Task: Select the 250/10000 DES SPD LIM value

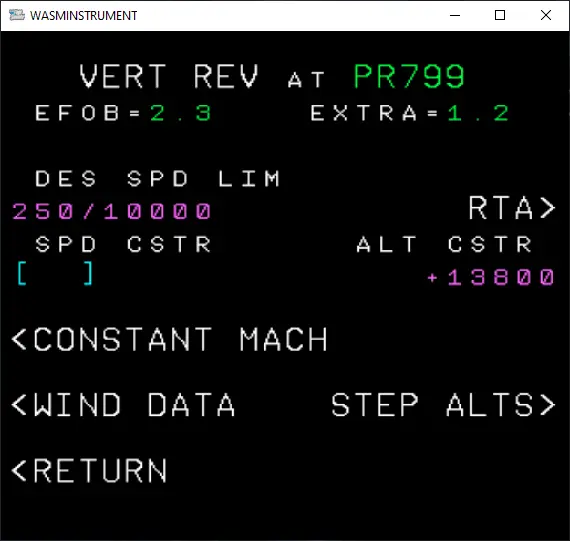Action: 112,211
